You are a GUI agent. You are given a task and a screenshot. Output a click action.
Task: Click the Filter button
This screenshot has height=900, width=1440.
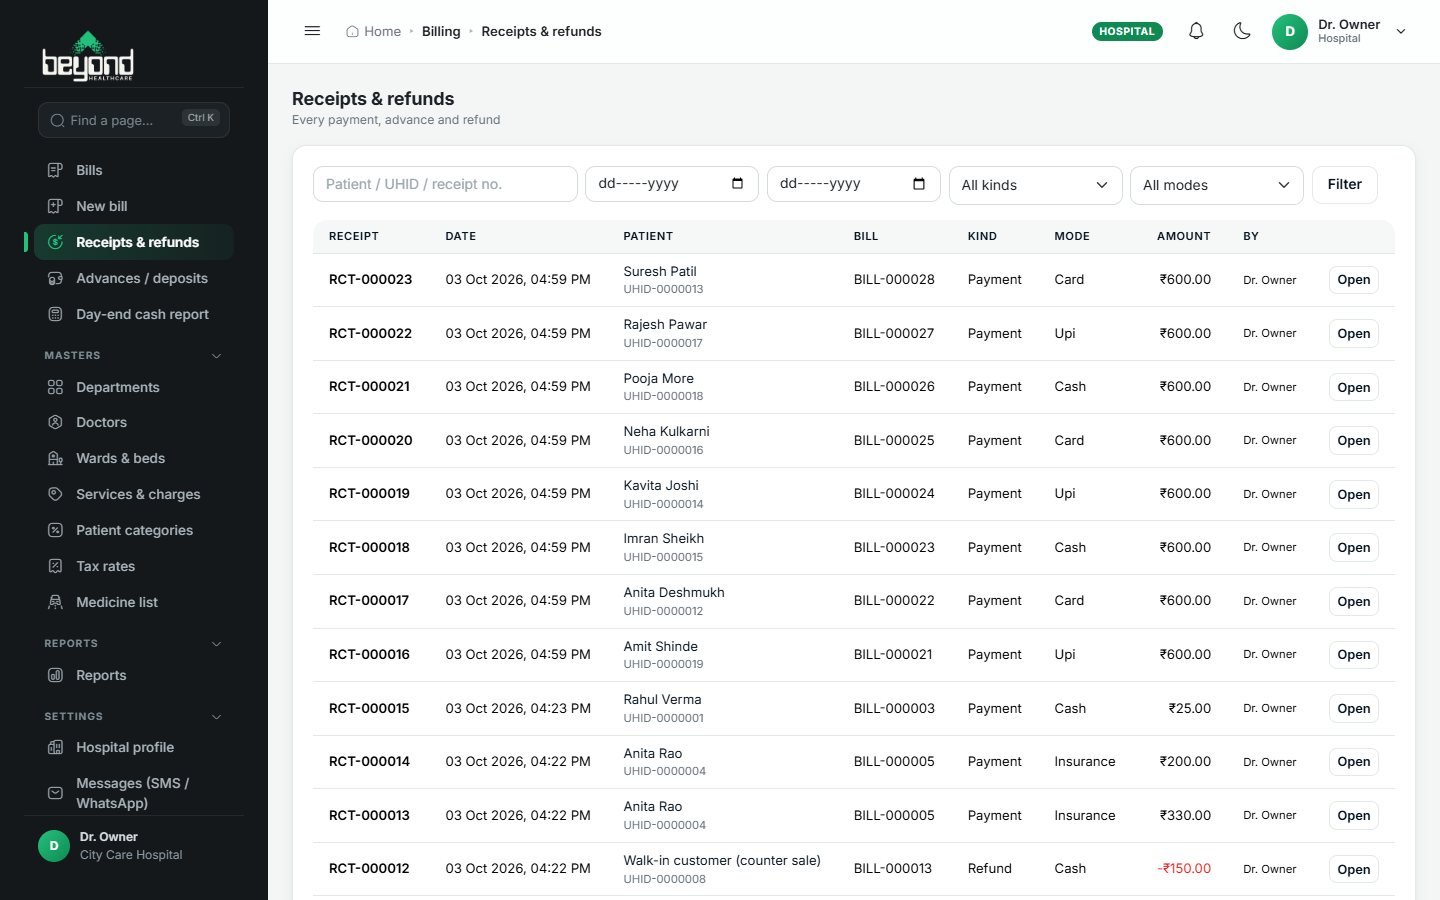[x=1344, y=184]
